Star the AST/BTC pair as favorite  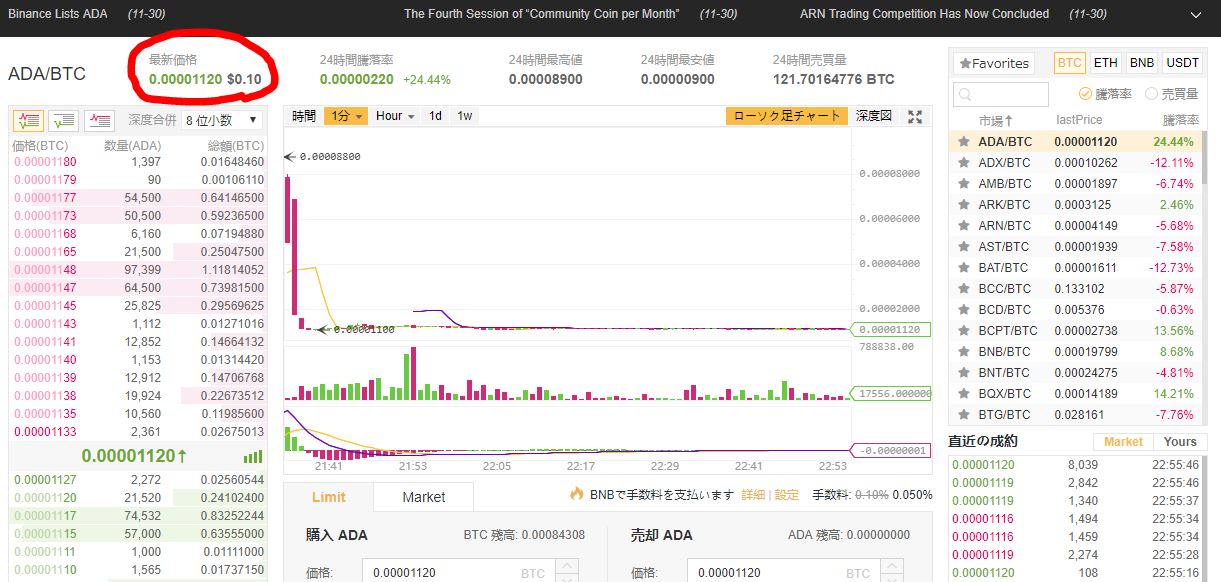964,247
